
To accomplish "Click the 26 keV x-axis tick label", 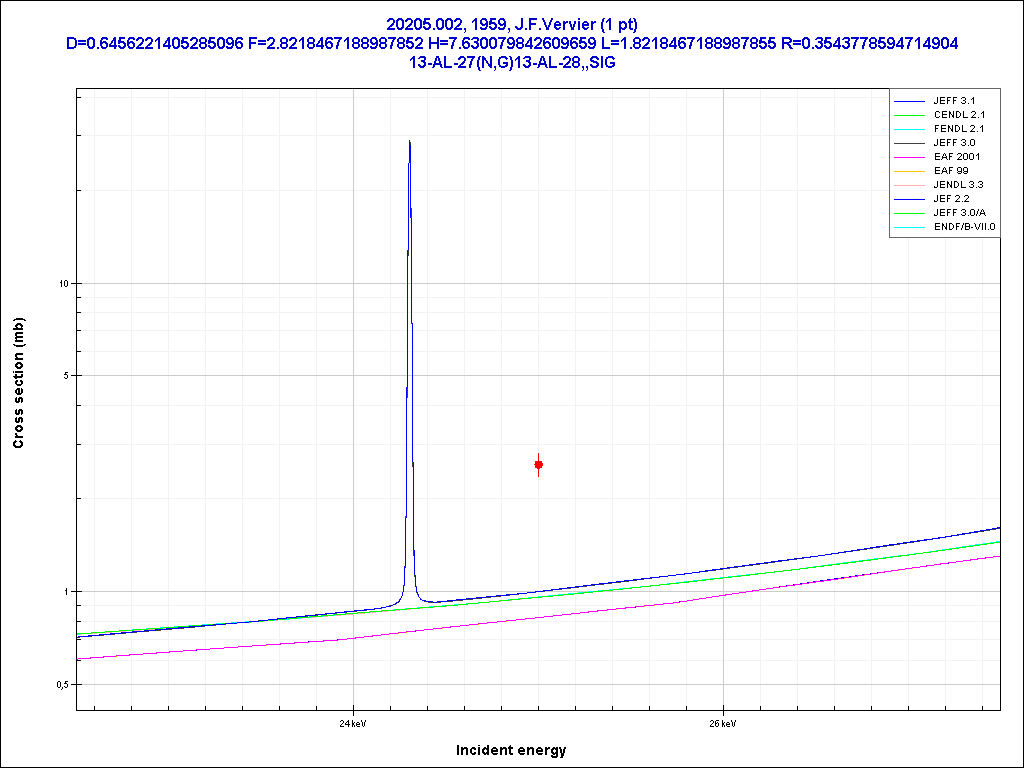I will click(x=723, y=723).
